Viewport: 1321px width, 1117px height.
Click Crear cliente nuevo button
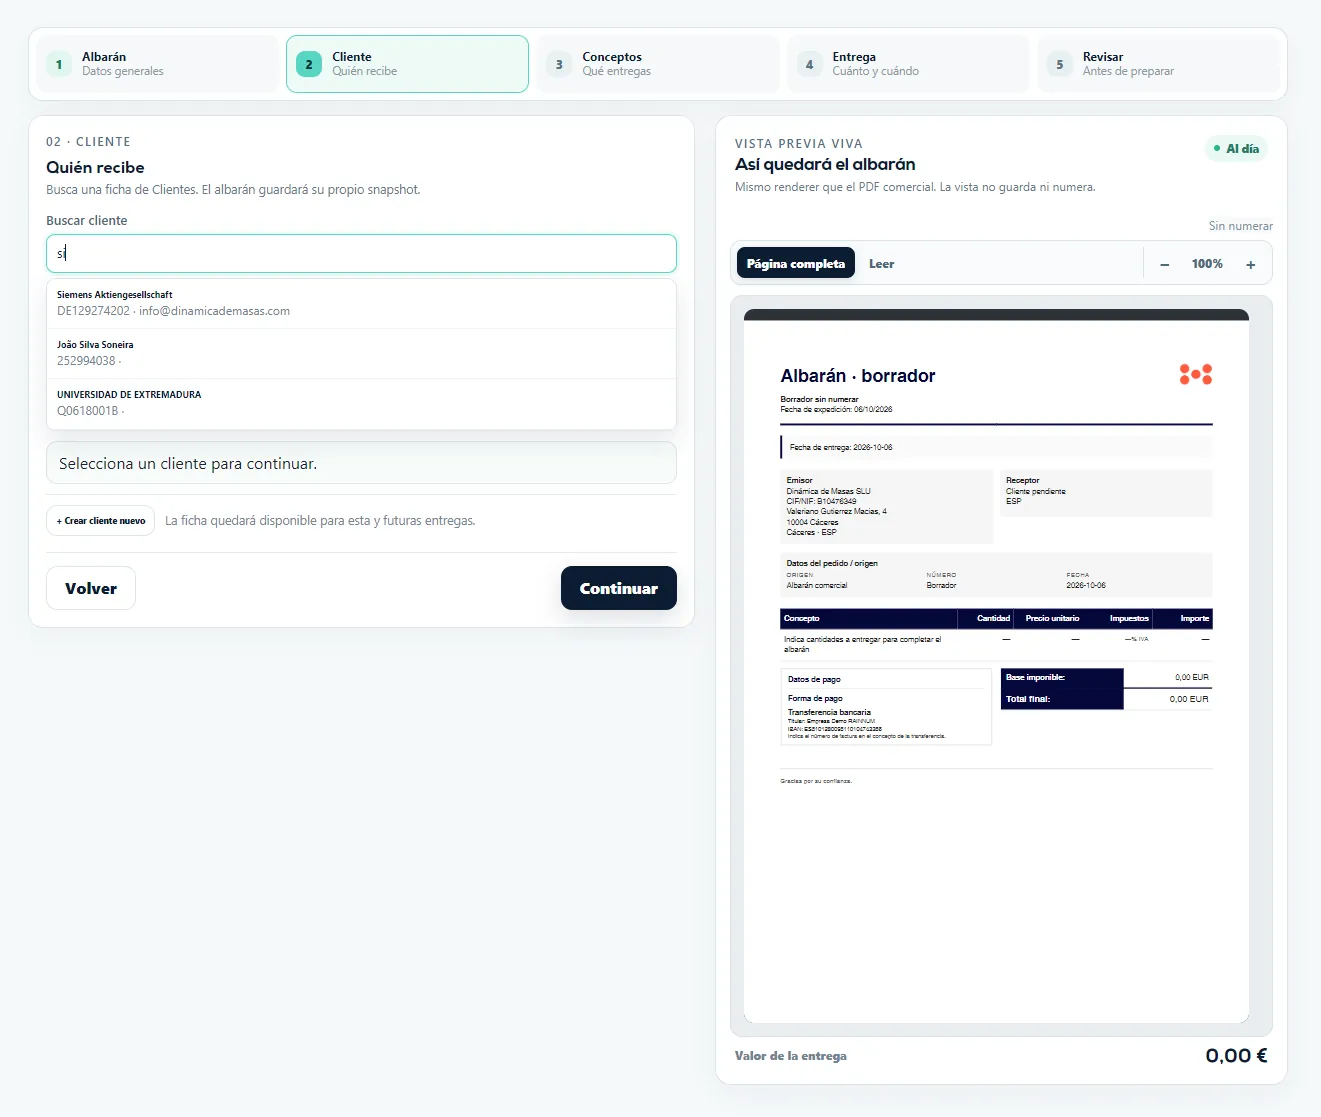tap(100, 521)
